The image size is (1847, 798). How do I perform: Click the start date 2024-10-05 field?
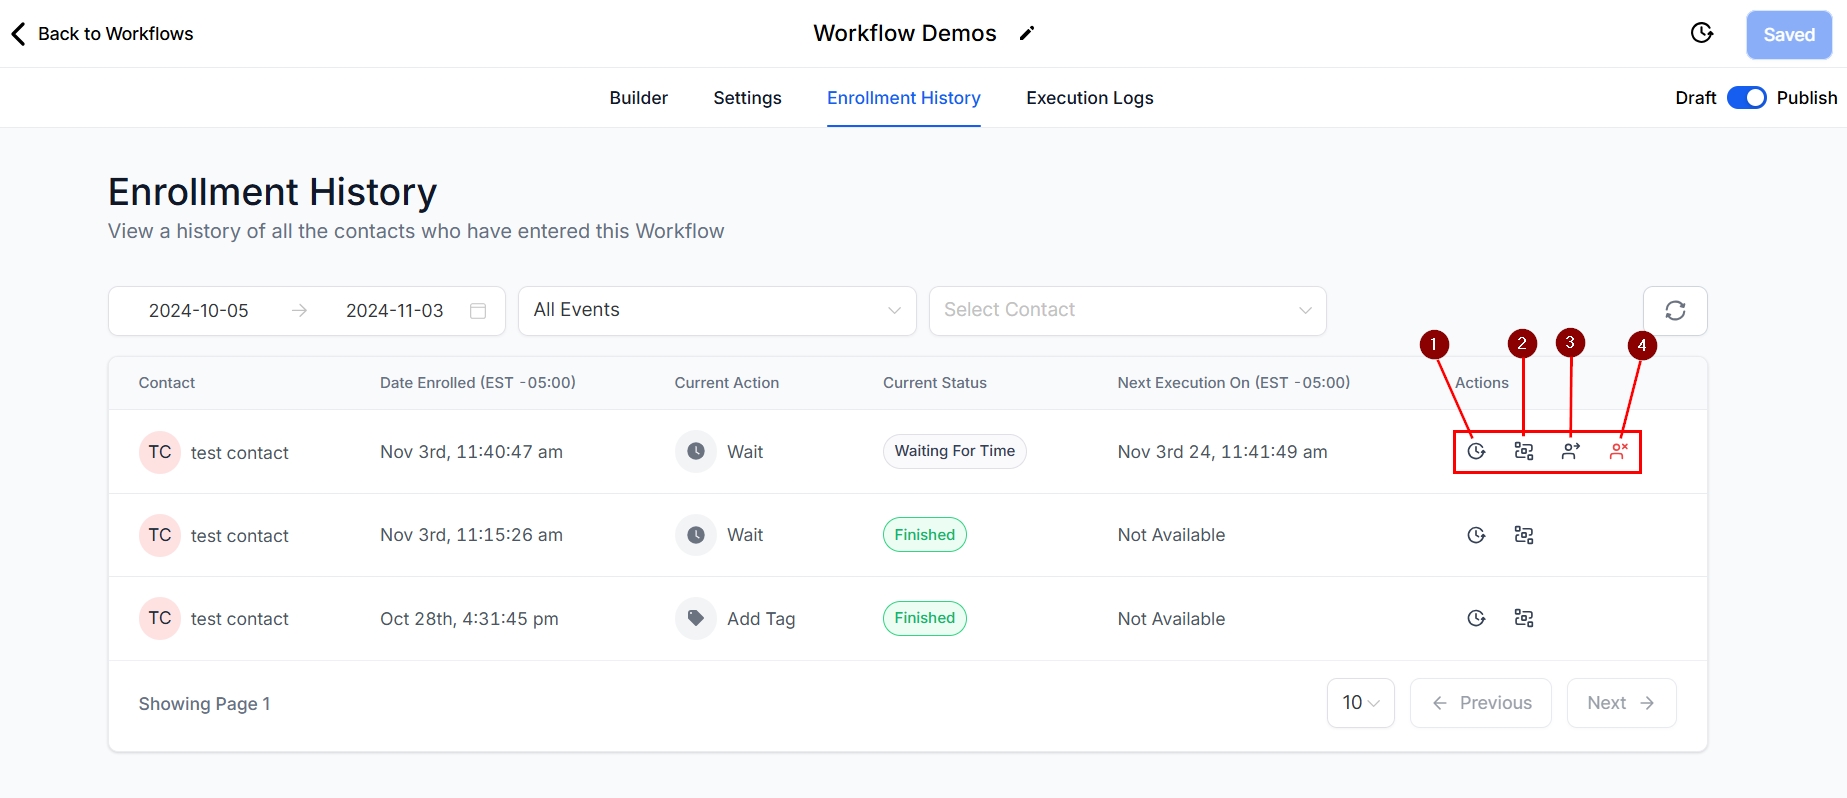[199, 311]
